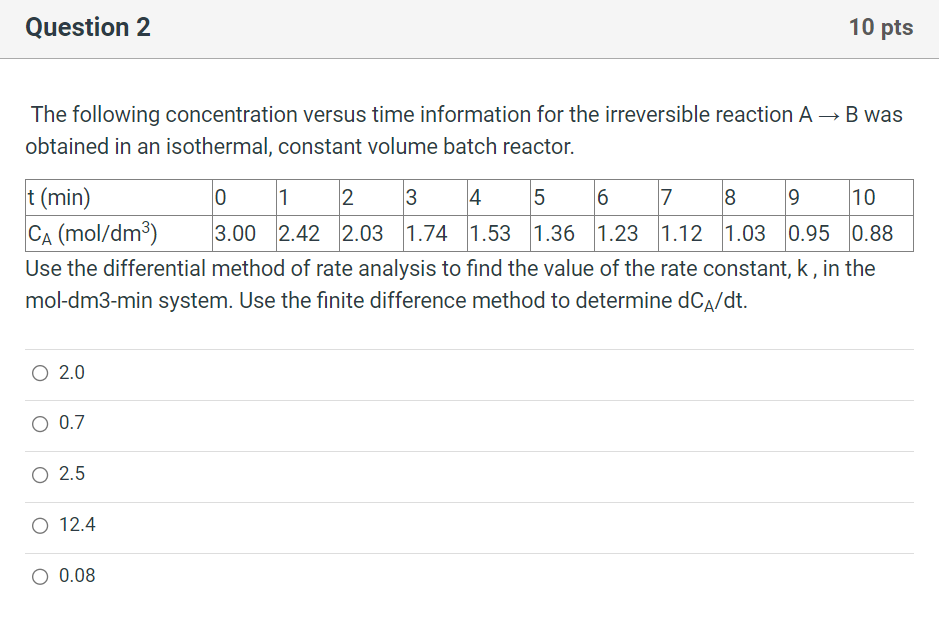Select the radio button for answer 2.5

click(40, 474)
